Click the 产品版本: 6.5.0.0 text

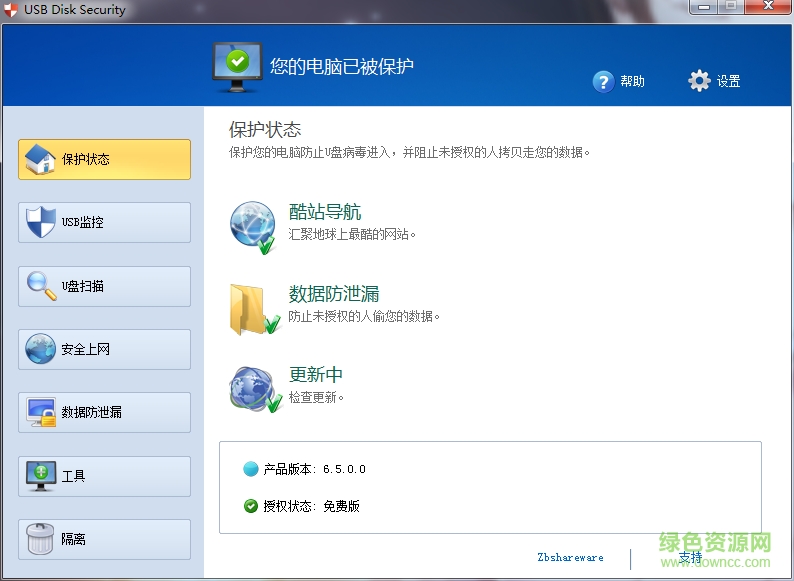tap(314, 469)
